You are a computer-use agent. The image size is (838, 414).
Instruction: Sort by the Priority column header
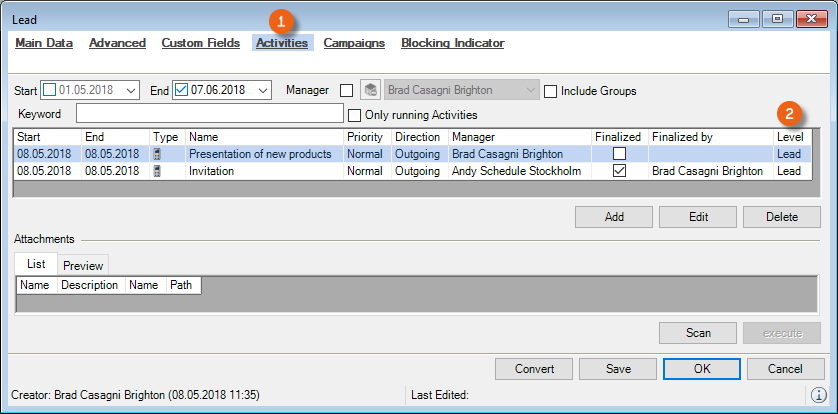pos(364,136)
